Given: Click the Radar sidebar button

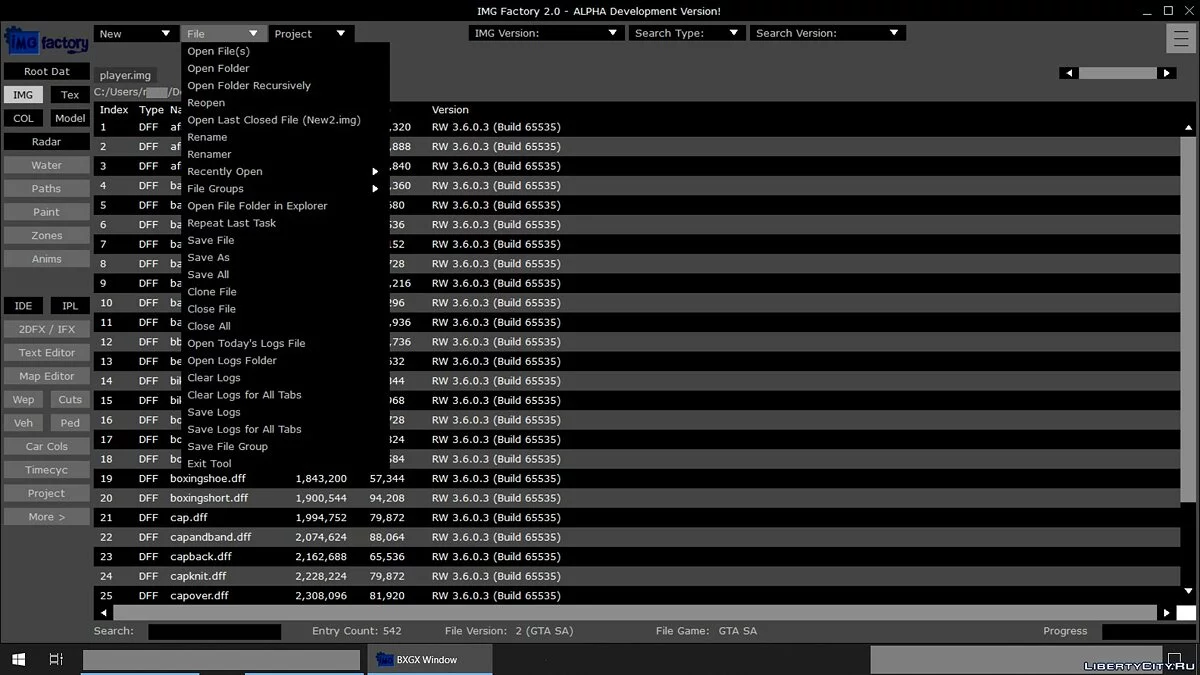Looking at the screenshot, I should [46, 142].
